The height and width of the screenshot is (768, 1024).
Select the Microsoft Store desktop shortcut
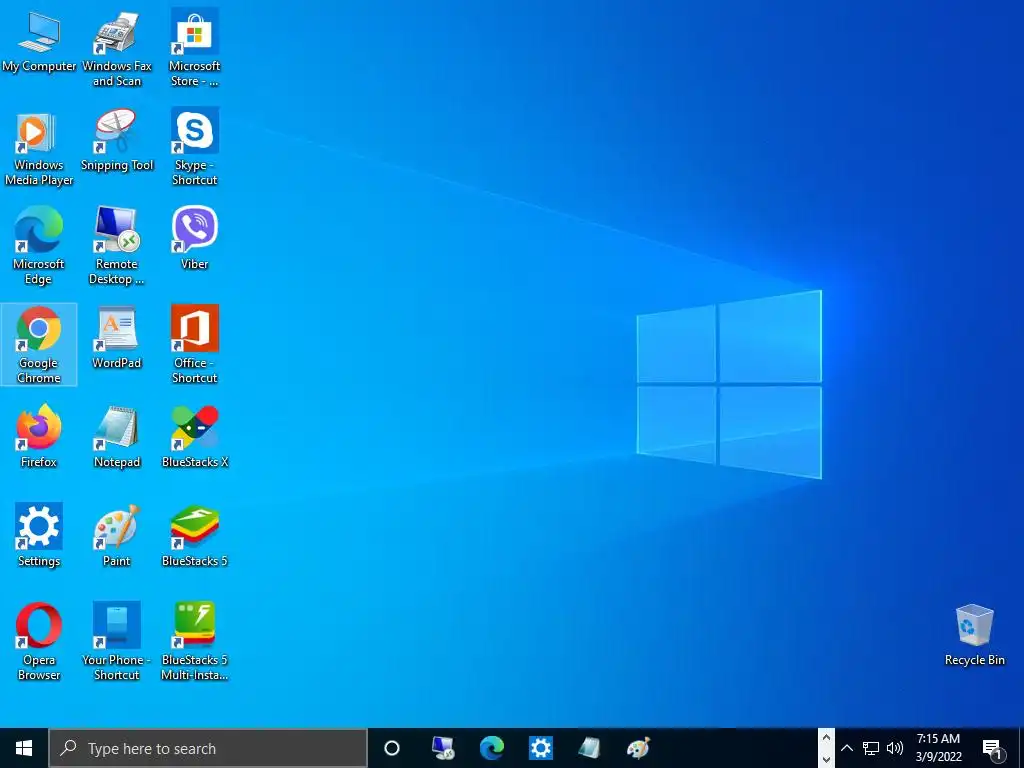tap(195, 48)
